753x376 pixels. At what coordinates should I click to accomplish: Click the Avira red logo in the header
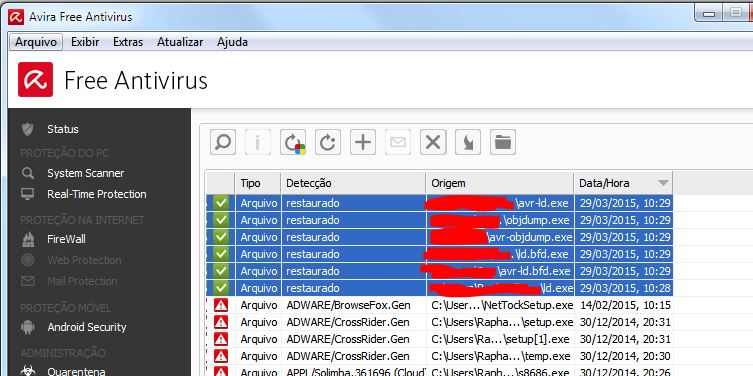36,79
